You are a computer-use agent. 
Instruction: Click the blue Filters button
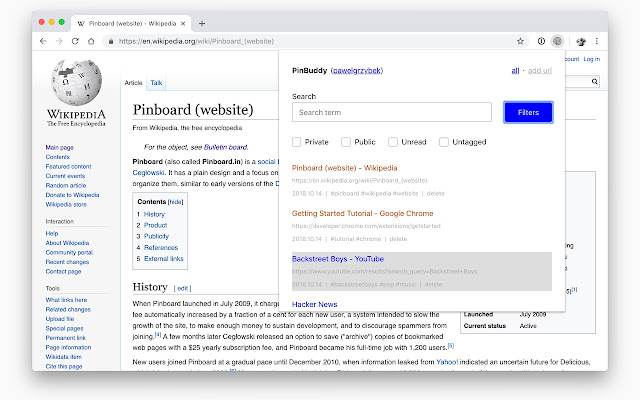[x=528, y=112]
